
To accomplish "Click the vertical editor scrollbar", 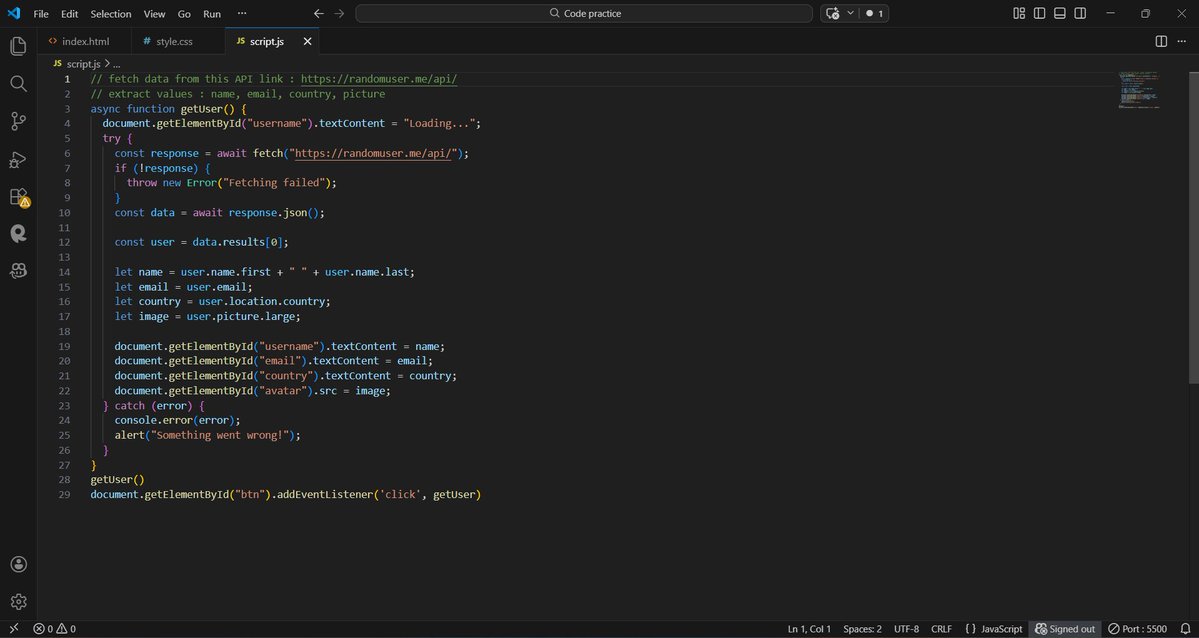I will click(1193, 227).
